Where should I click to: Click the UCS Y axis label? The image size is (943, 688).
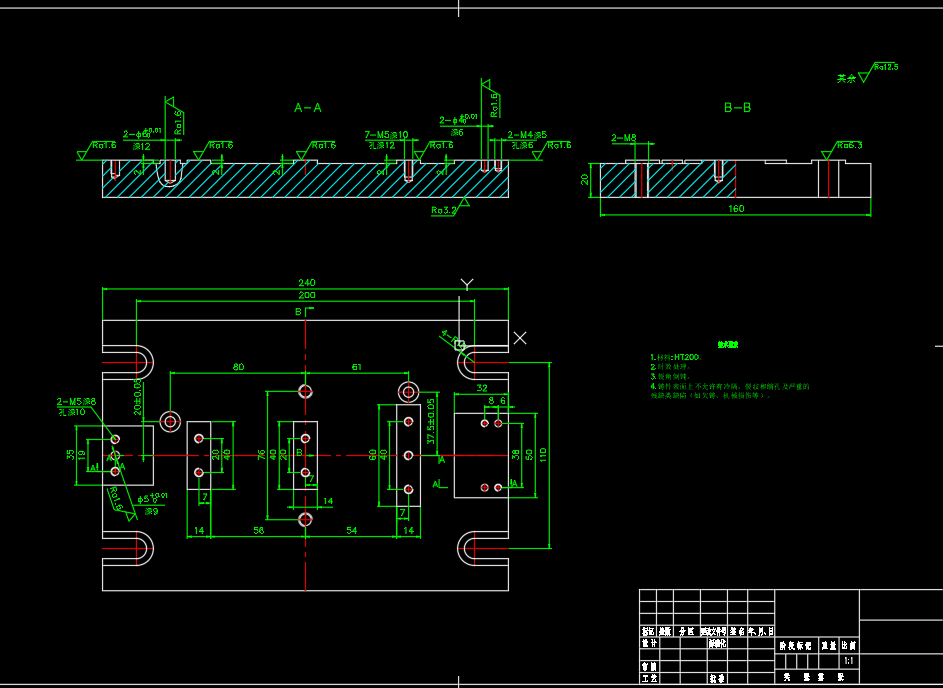click(x=465, y=285)
